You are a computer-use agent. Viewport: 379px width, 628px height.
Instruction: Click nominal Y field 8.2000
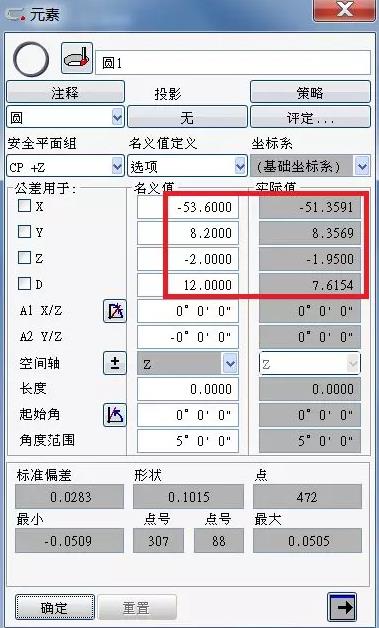tap(188, 233)
